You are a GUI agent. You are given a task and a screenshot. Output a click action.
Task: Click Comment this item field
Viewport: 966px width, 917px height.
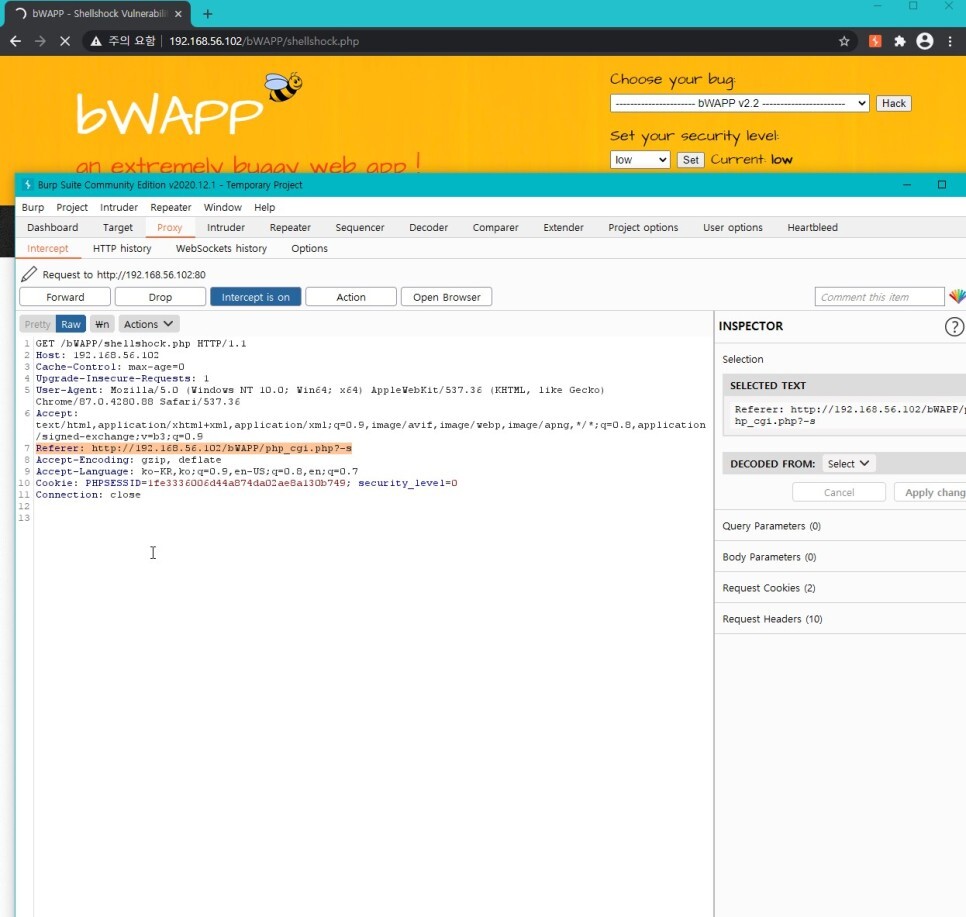click(879, 297)
